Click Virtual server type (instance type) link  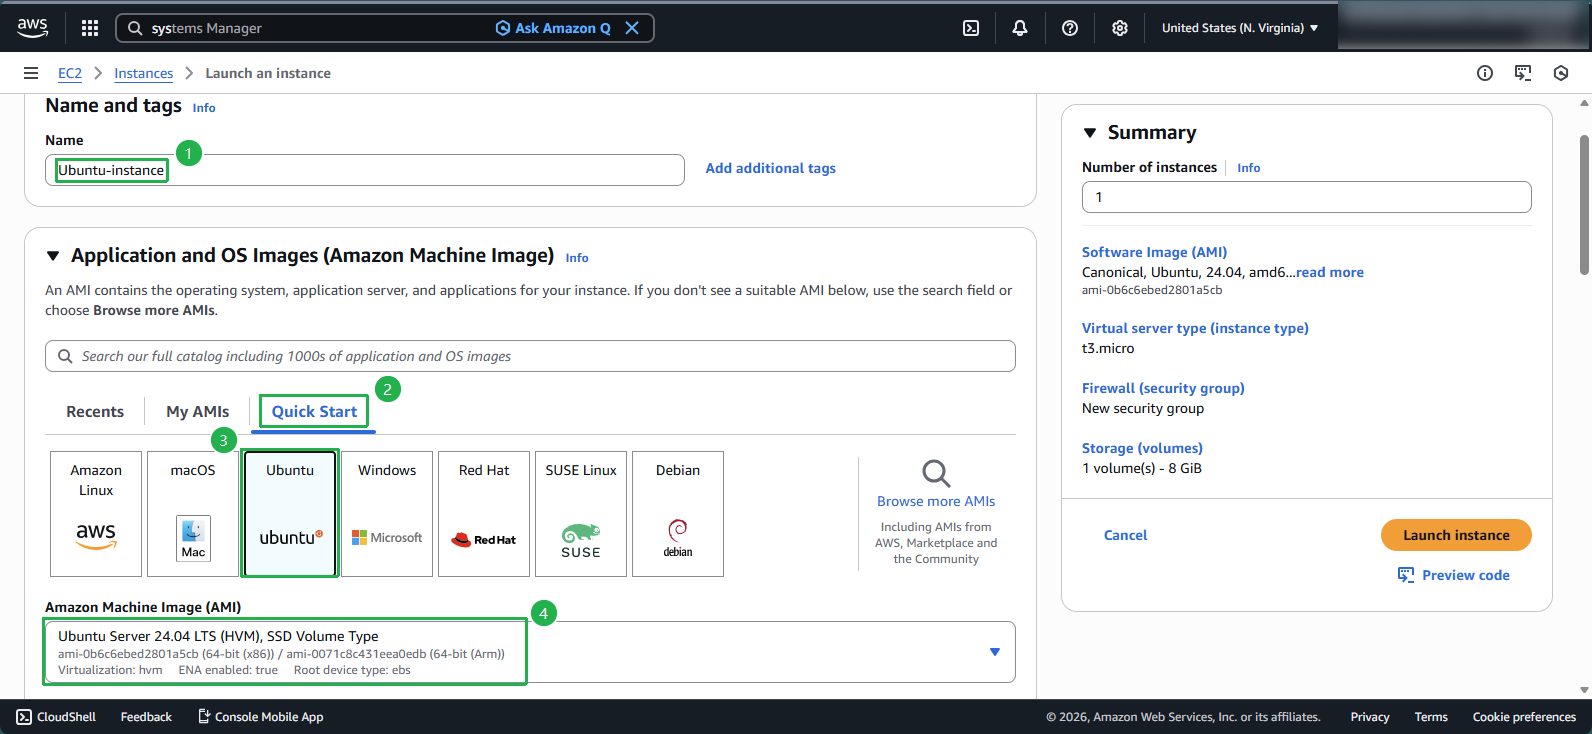[x=1195, y=328]
